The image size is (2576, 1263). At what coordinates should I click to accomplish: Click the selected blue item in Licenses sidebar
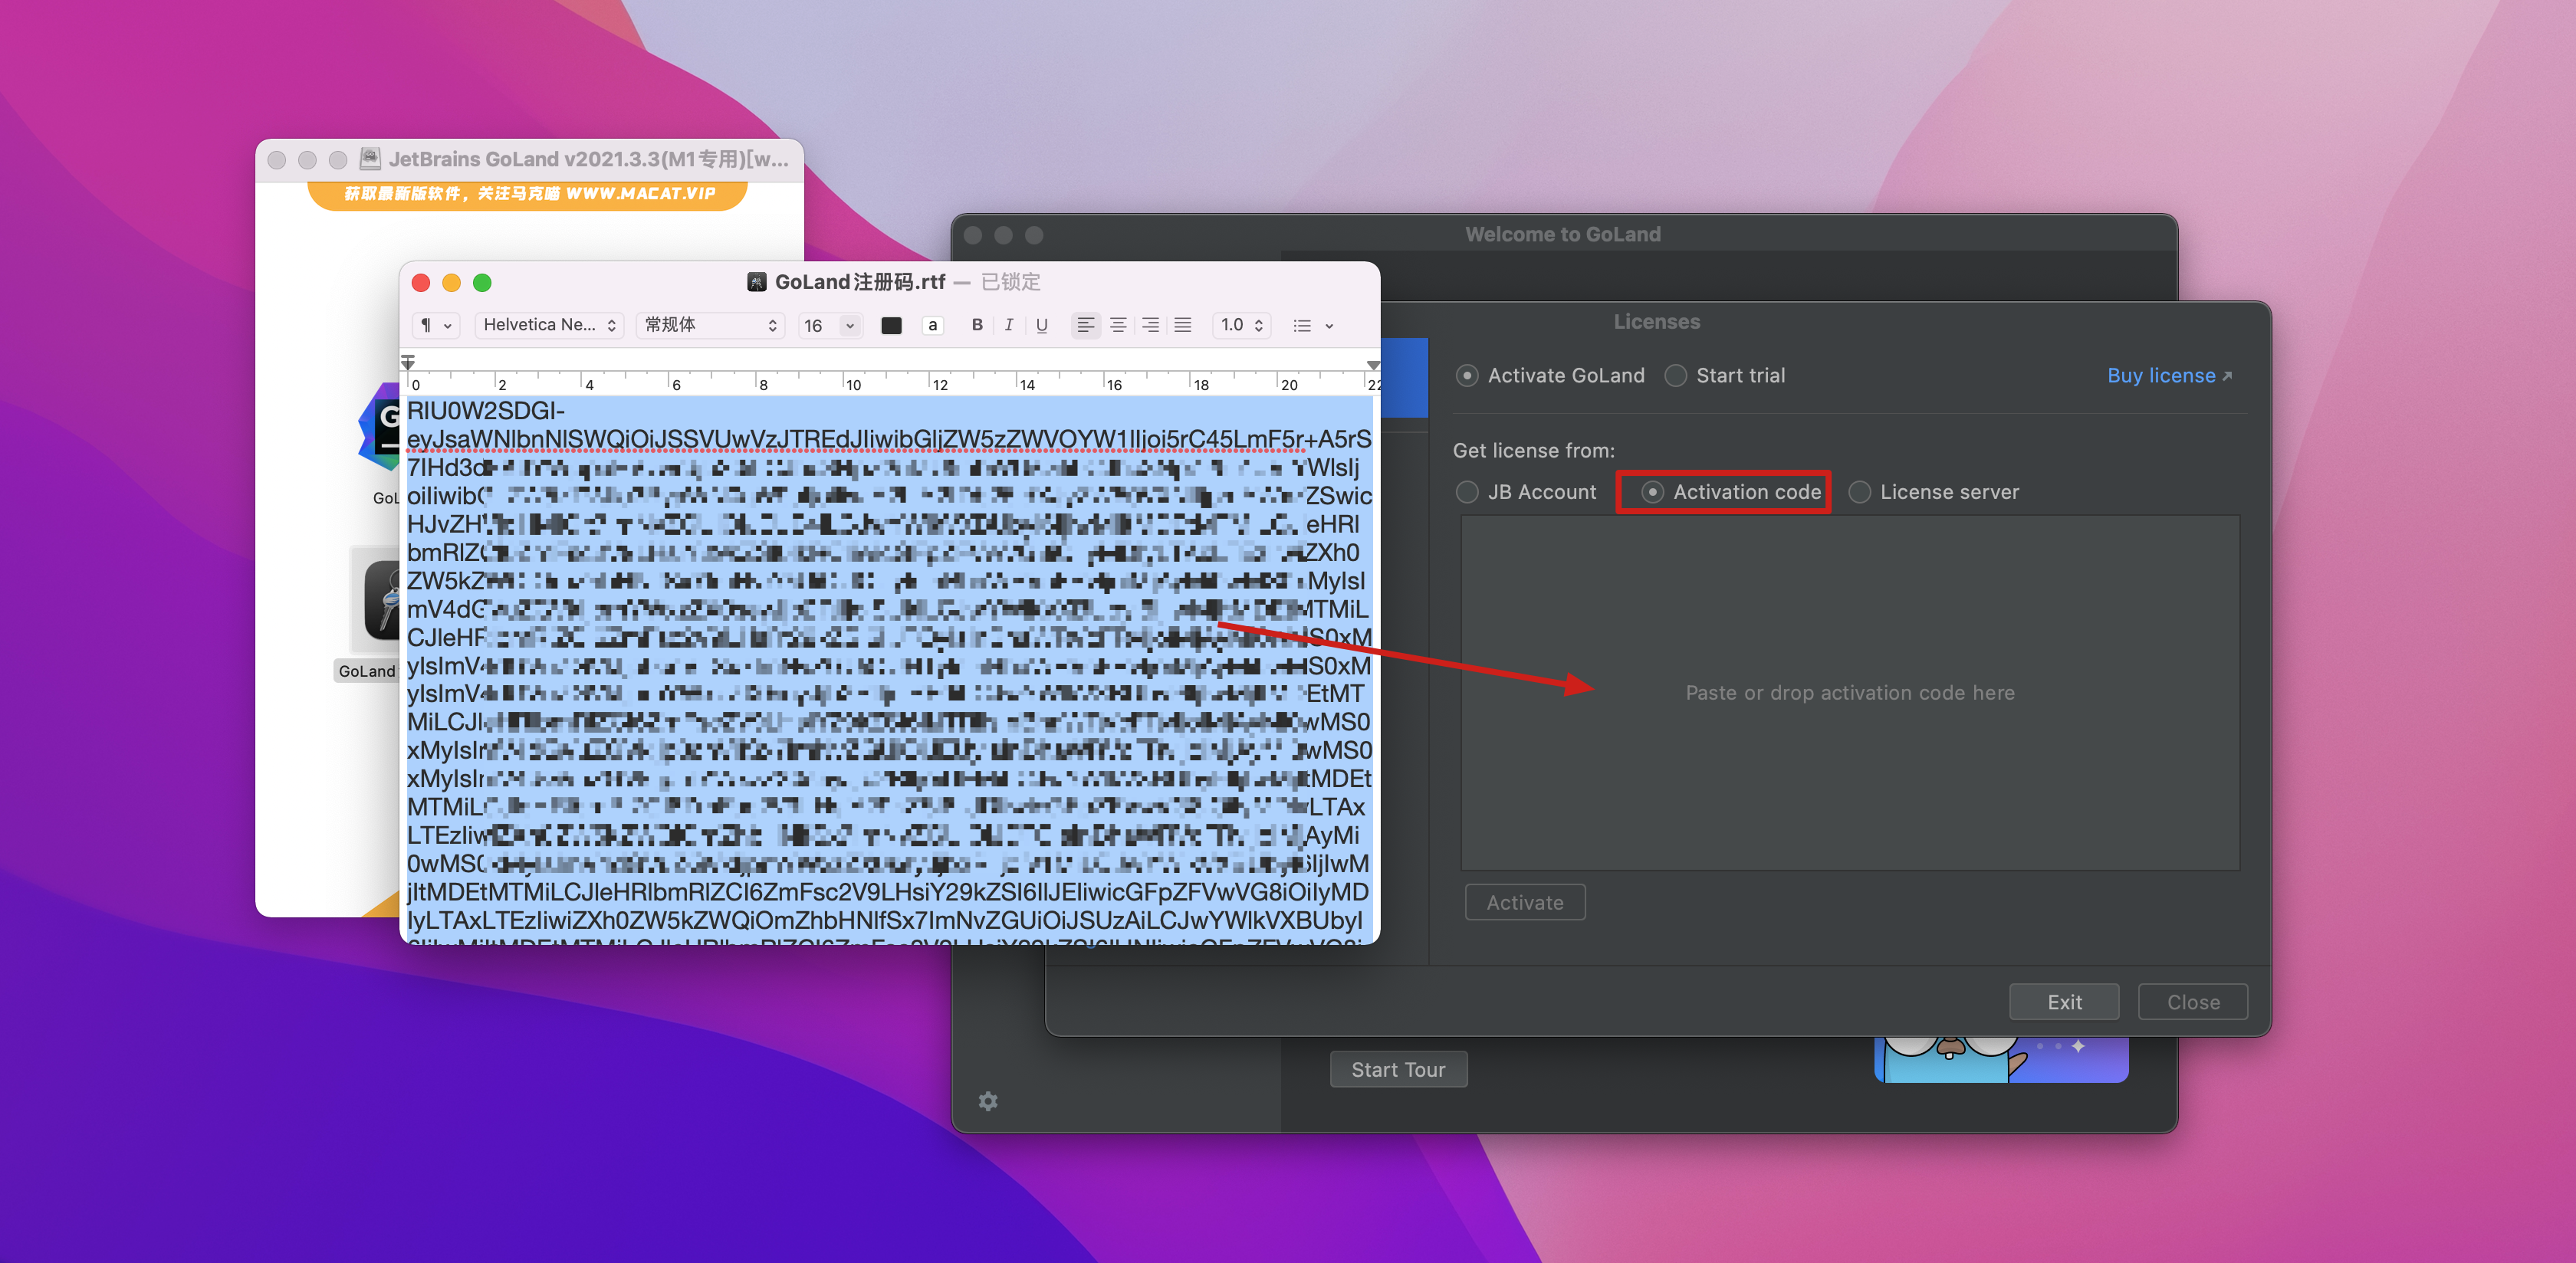(1404, 378)
